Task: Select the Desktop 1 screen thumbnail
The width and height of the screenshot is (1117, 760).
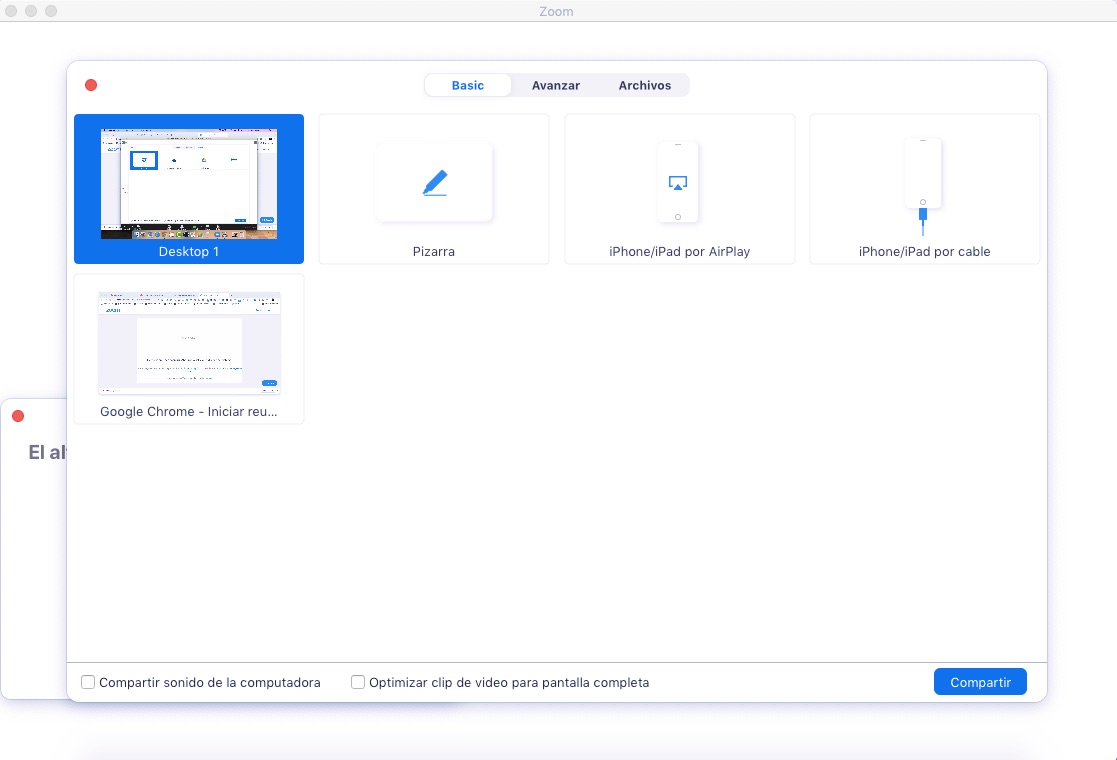Action: tap(189, 184)
